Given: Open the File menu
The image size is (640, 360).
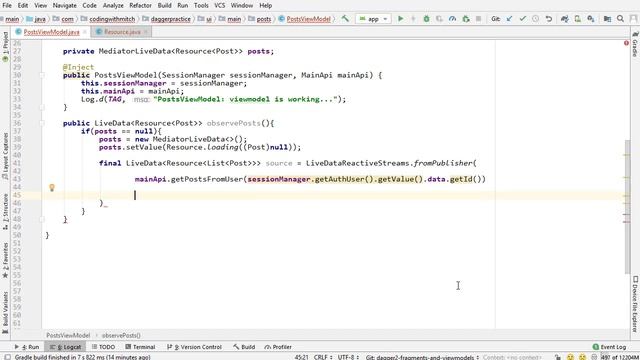Looking at the screenshot, I should click(7, 6).
